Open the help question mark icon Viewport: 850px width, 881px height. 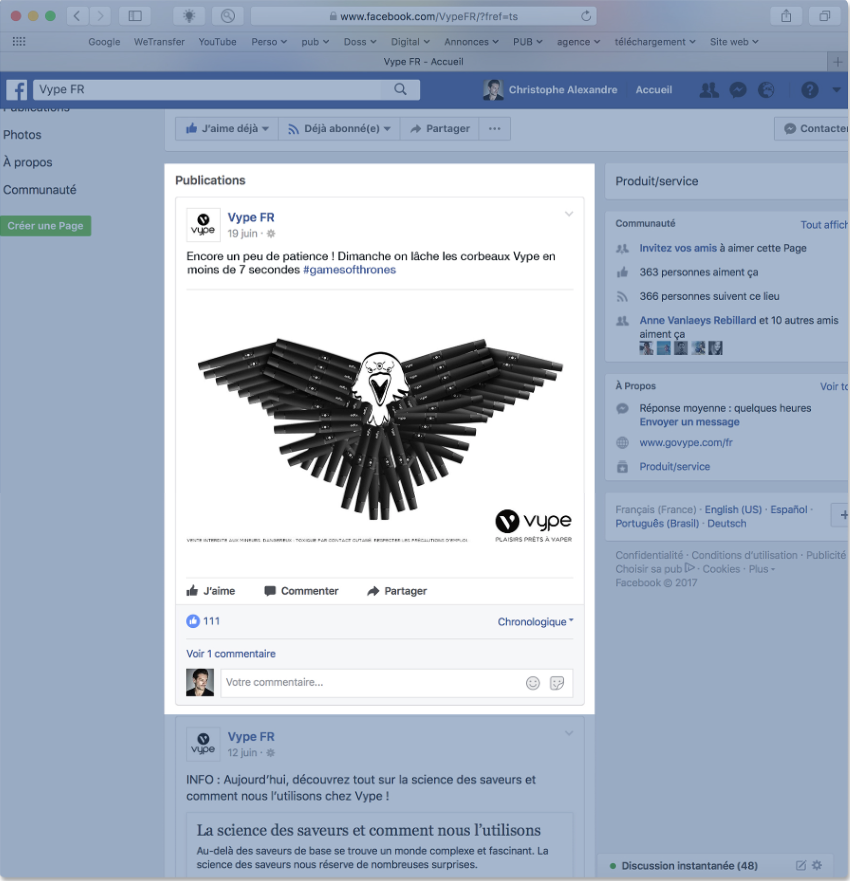810,90
